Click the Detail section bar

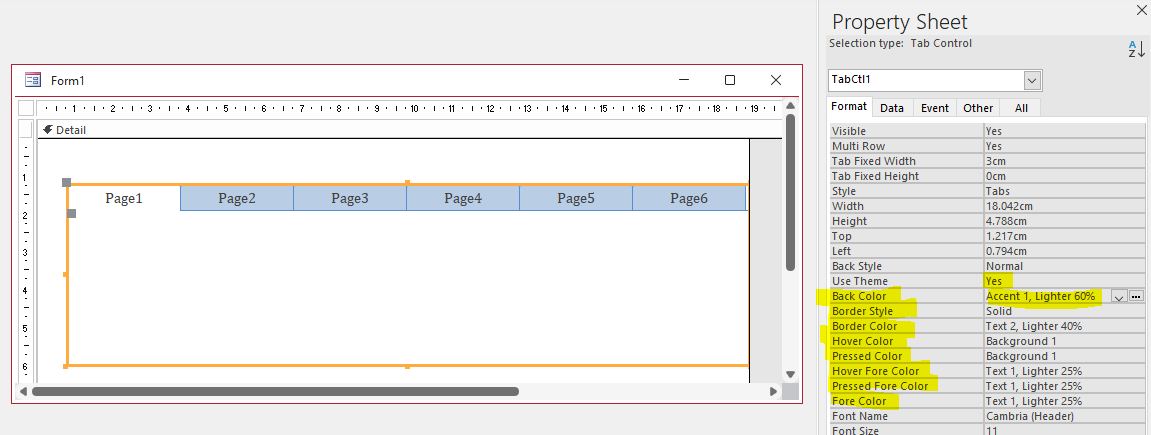[x=410, y=130]
